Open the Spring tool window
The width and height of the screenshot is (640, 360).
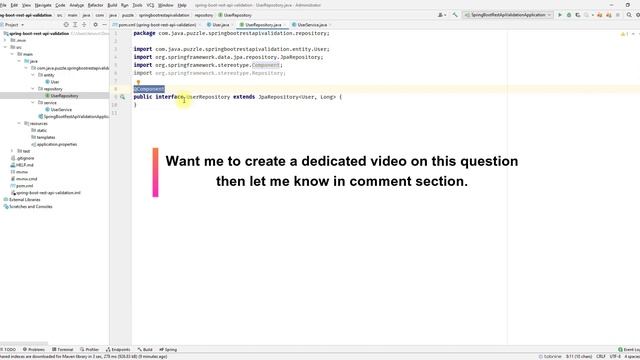[168, 350]
